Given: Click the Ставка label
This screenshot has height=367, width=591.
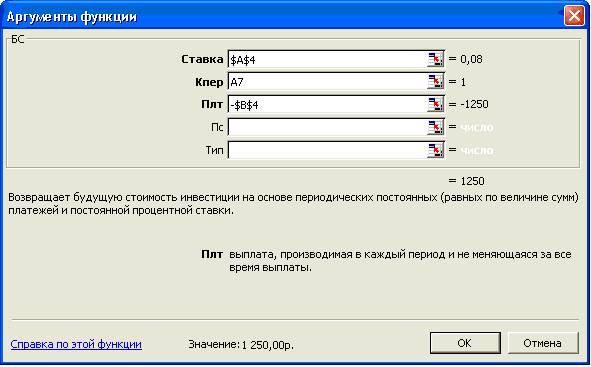Looking at the screenshot, I should [x=202, y=59].
